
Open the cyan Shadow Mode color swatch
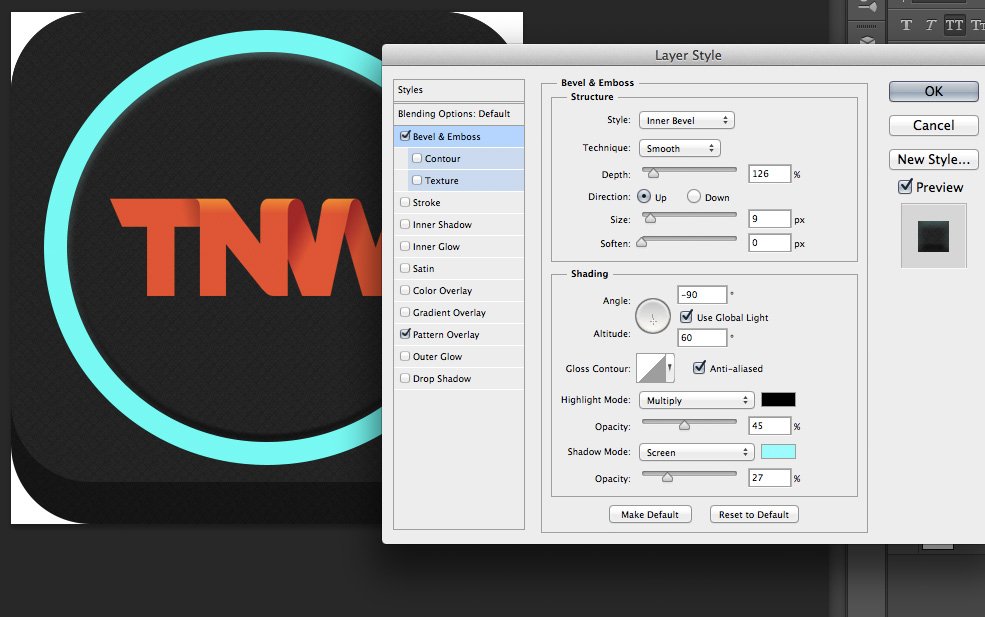pos(778,452)
